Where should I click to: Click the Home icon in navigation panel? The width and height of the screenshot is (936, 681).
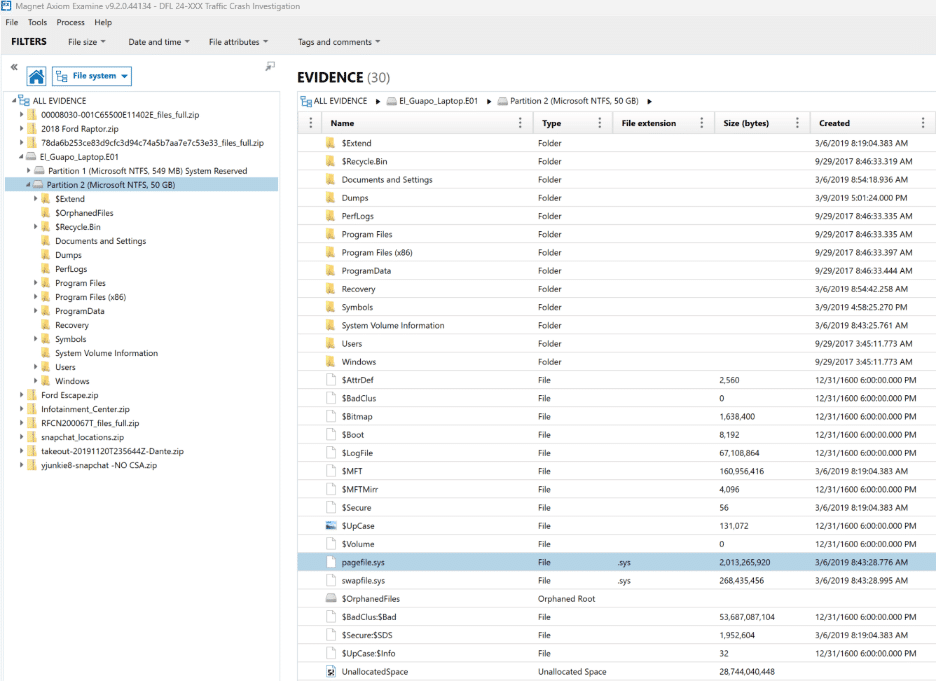point(36,77)
